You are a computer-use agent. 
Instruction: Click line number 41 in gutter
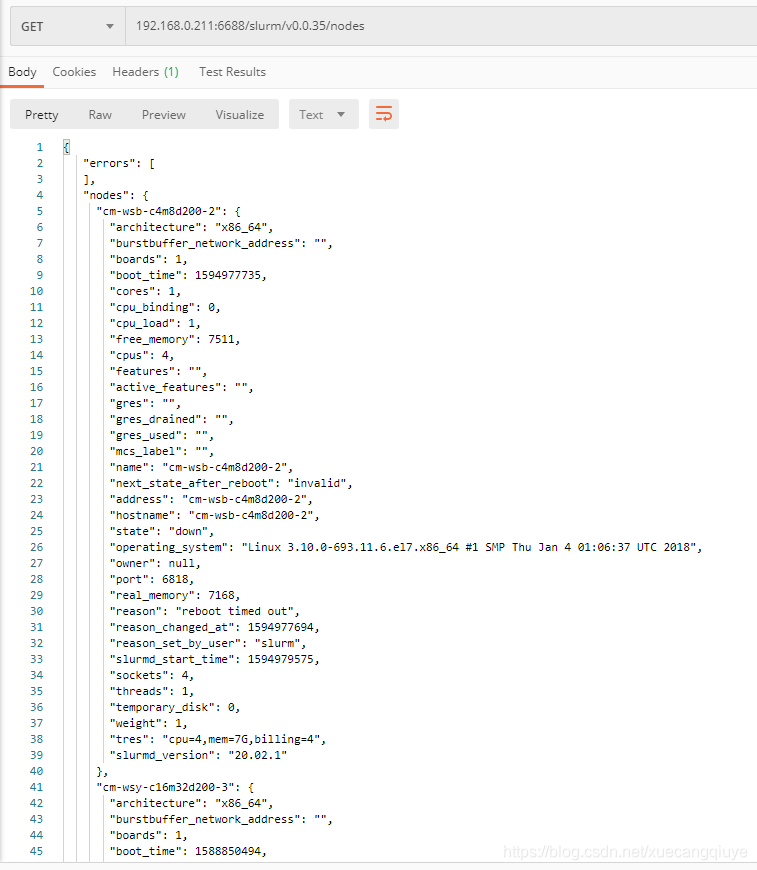(x=36, y=787)
